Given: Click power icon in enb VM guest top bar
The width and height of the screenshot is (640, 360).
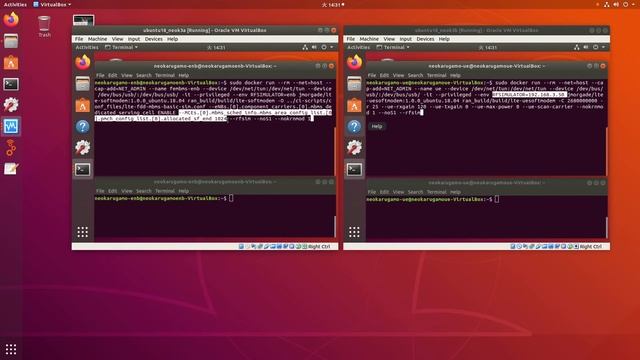Looking at the screenshot, I should (324, 47).
